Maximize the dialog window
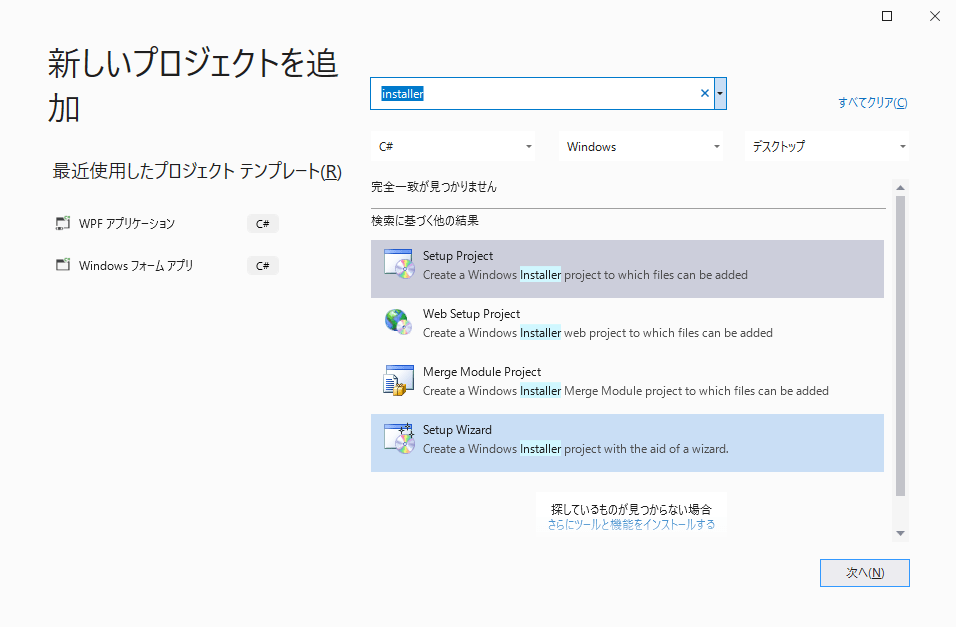 point(887,16)
